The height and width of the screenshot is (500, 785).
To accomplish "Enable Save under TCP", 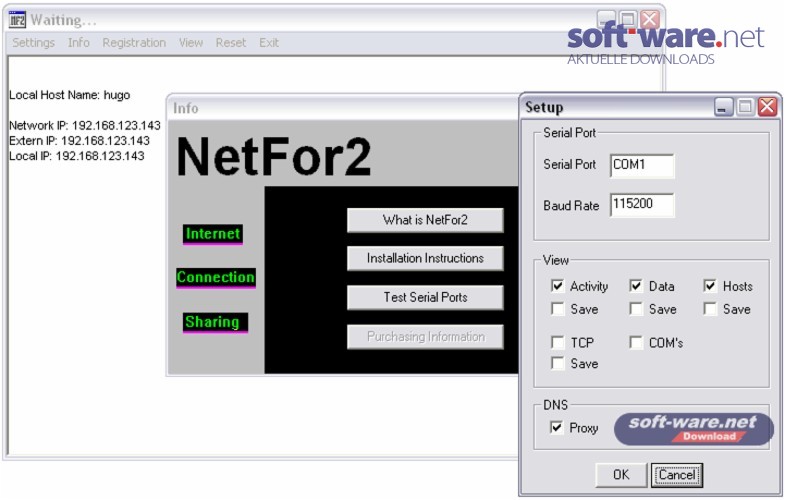I will coord(557,363).
